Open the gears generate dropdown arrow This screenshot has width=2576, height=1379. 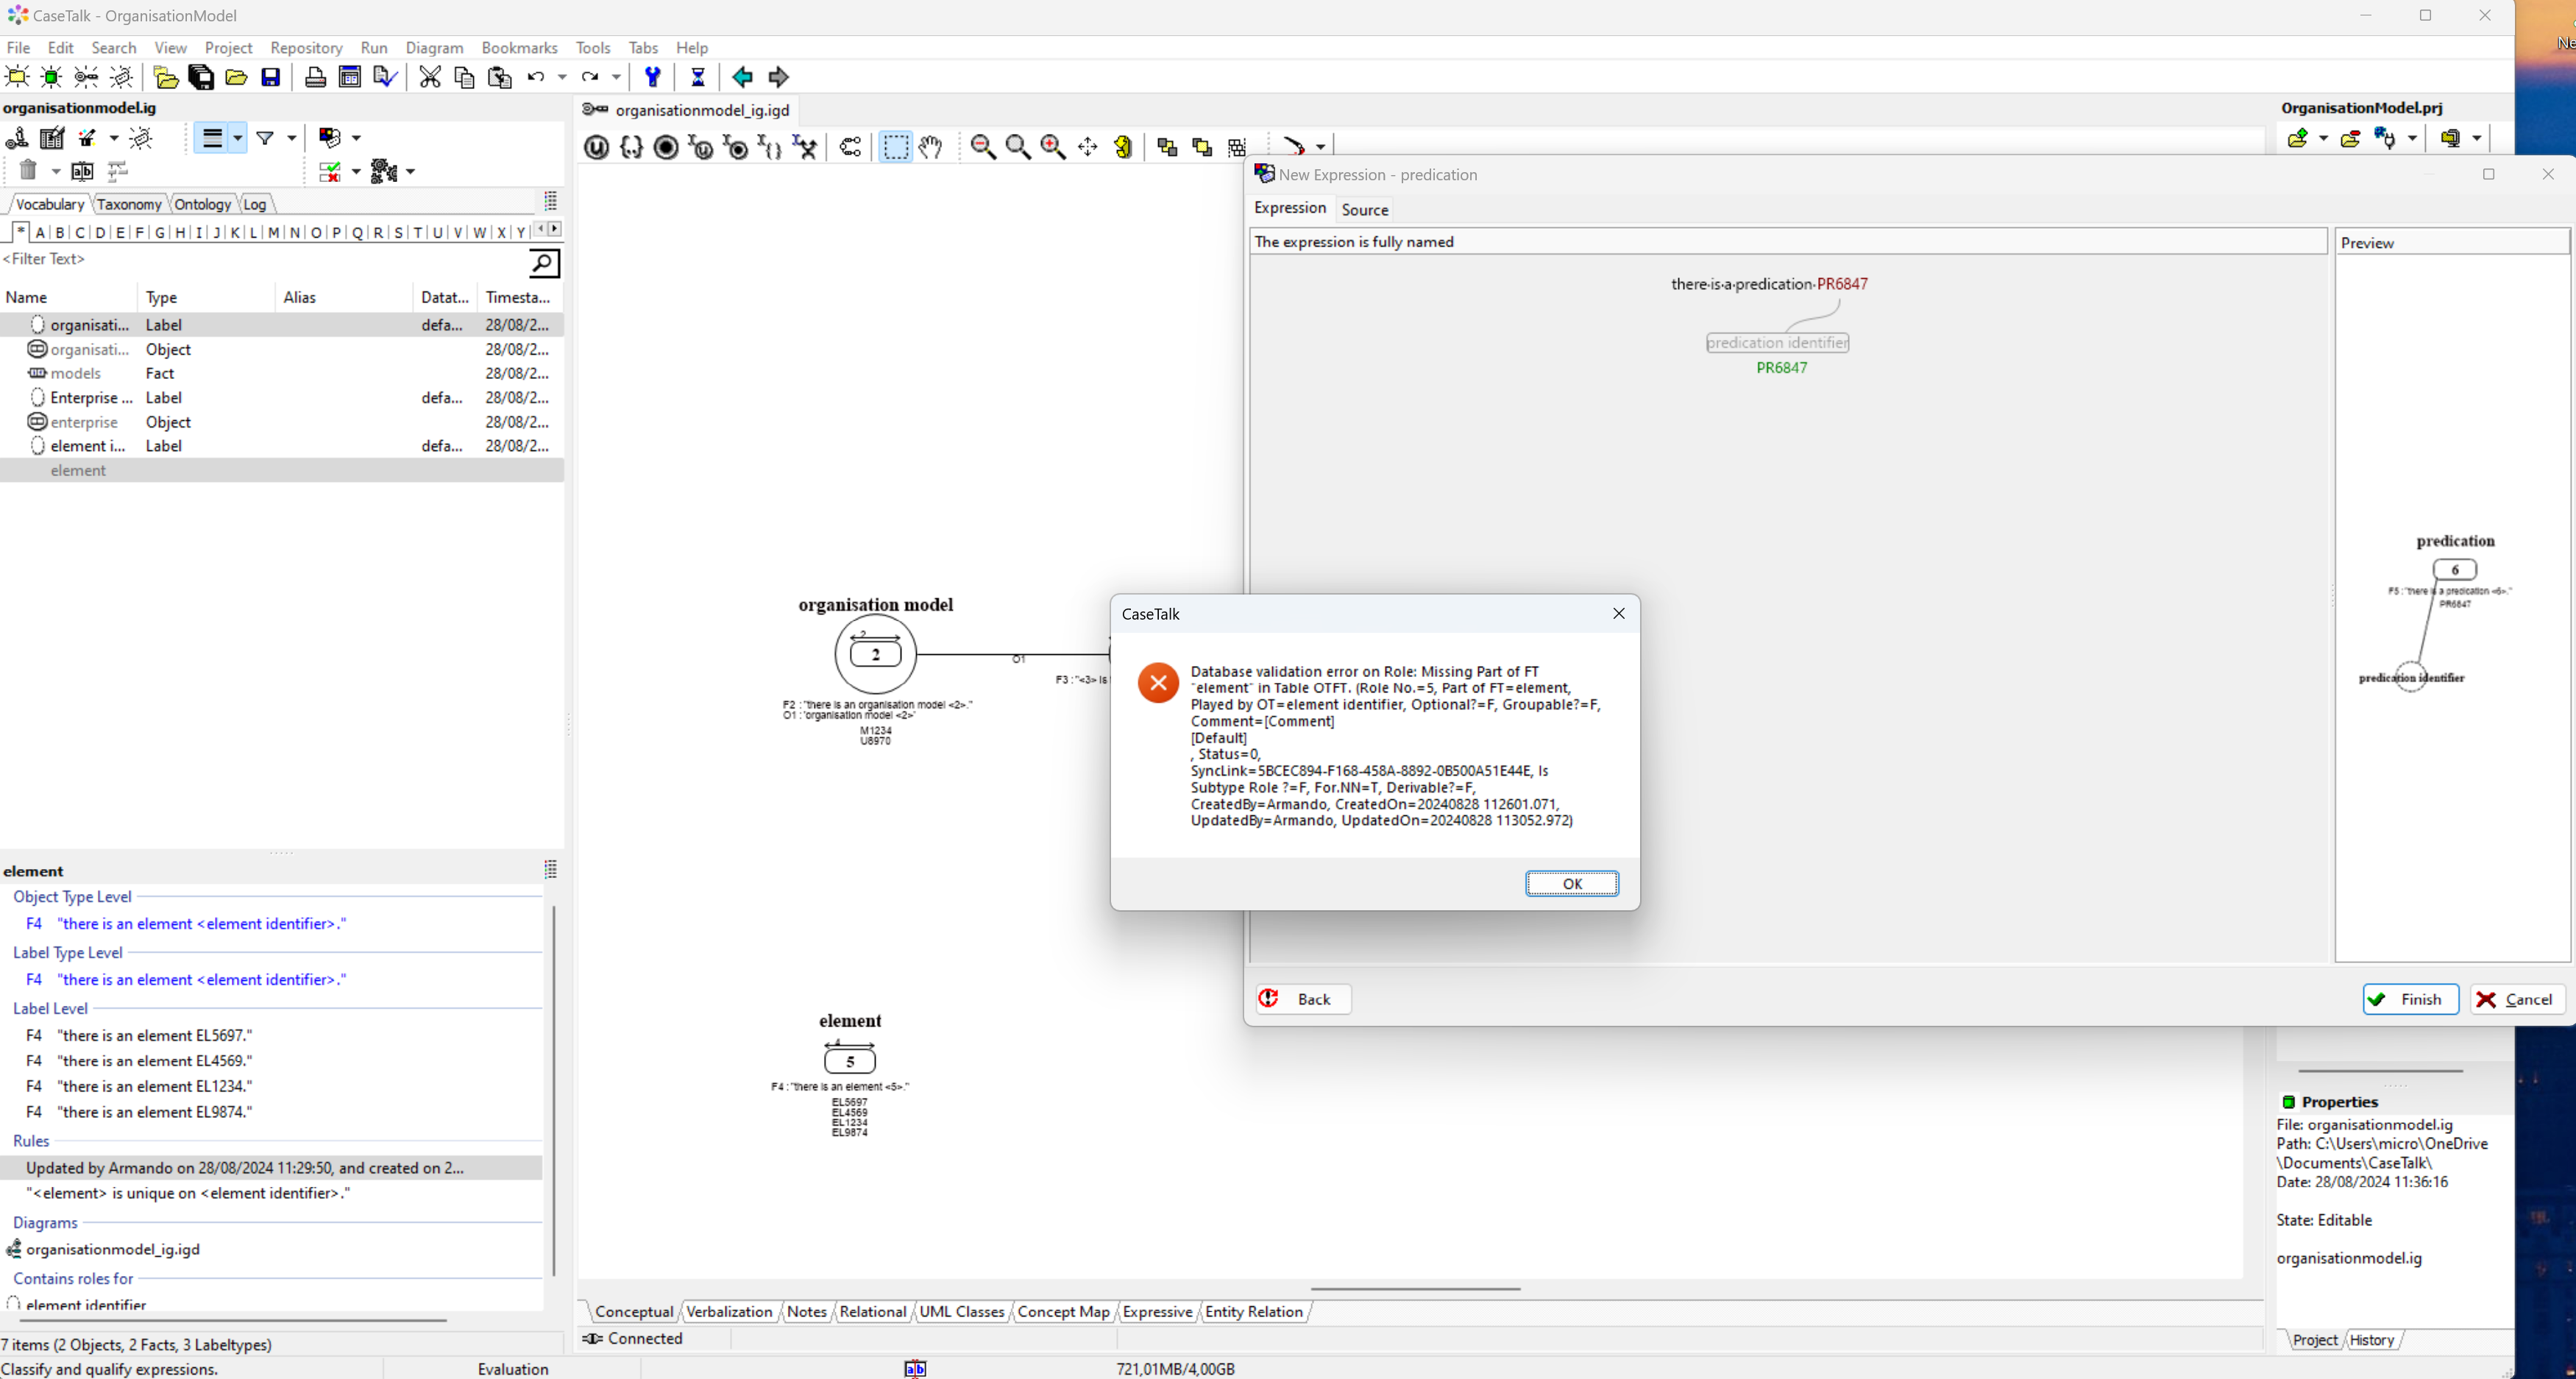[x=410, y=172]
